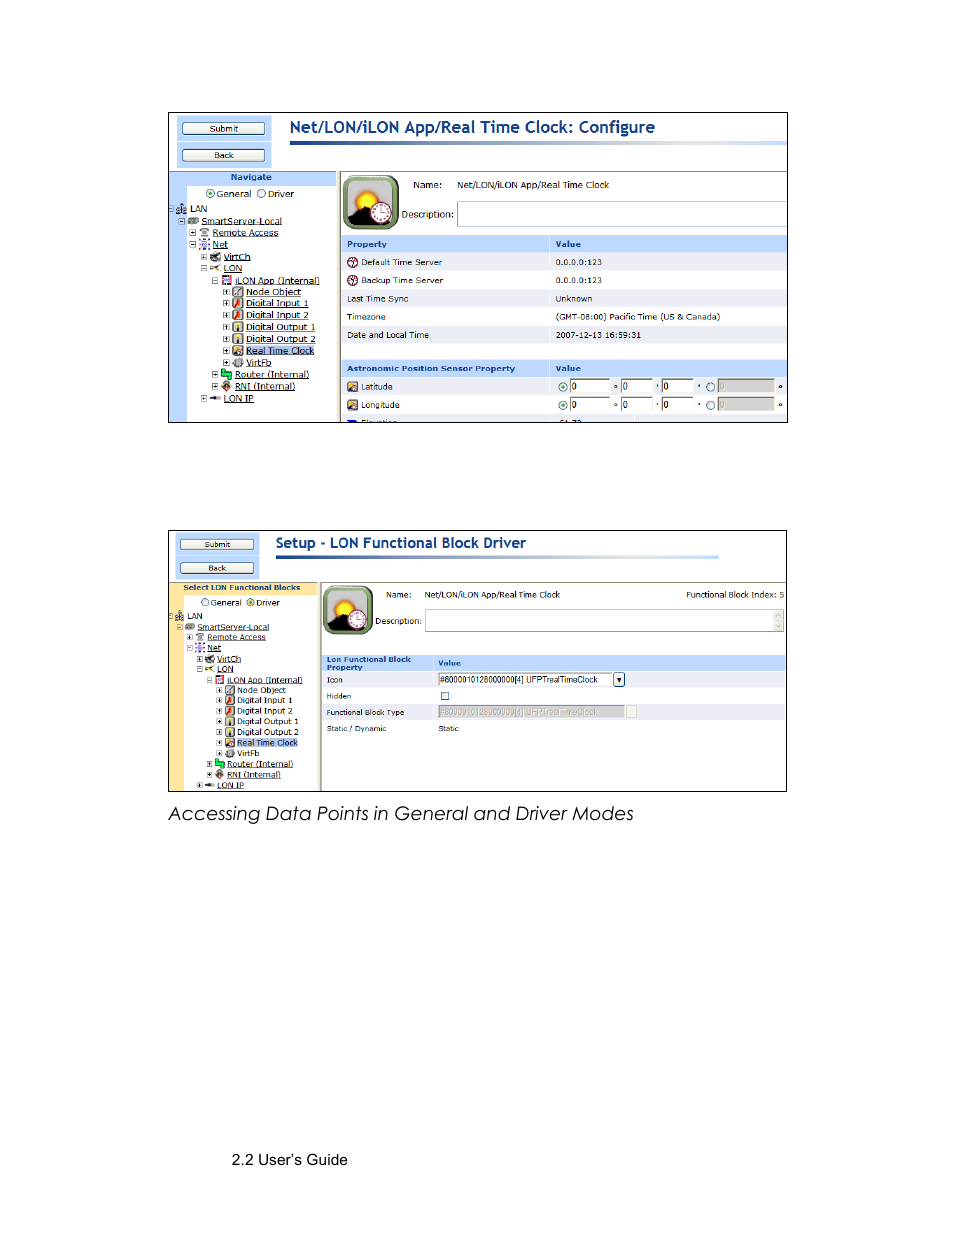Click the VirtCh channel icon in Configure tree
Viewport: 954px width, 1235px height.
pyautogui.click(x=215, y=256)
